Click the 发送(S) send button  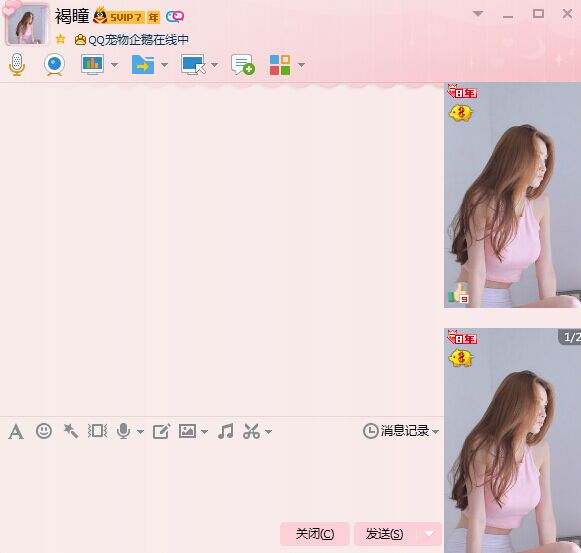[x=385, y=534]
